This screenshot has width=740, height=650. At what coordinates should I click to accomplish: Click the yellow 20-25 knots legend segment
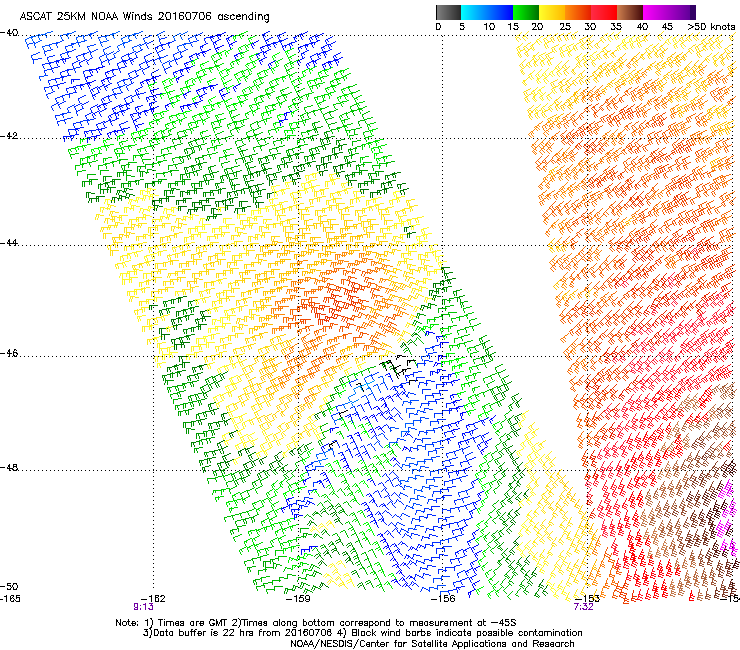[x=552, y=12]
